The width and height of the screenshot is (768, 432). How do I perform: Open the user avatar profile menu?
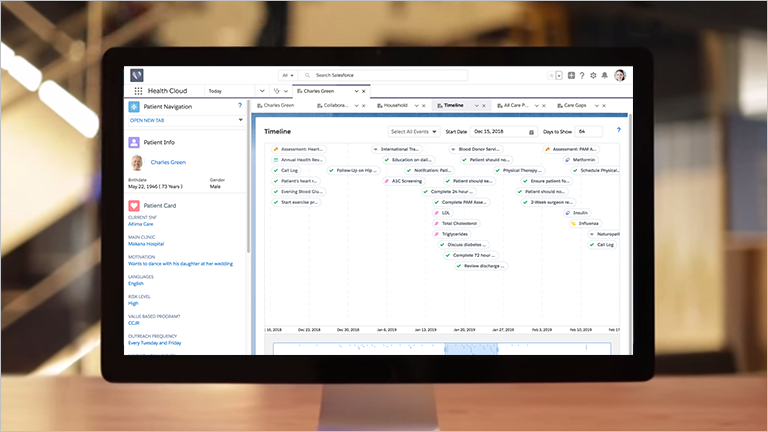tap(620, 75)
